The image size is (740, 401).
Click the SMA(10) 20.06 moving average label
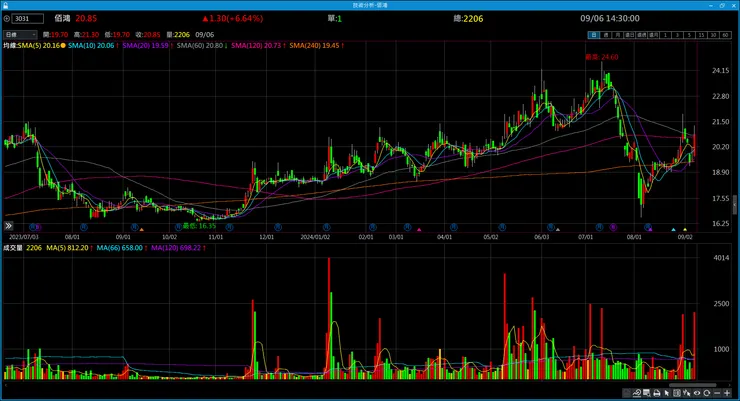93,46
